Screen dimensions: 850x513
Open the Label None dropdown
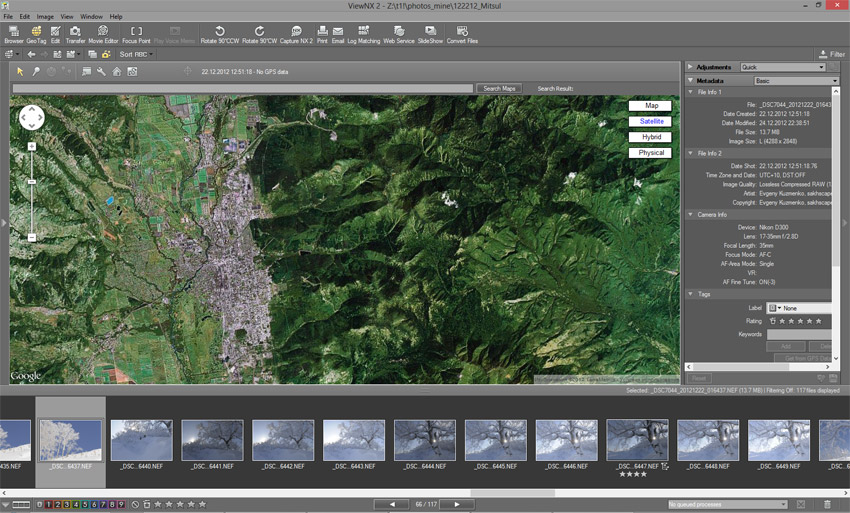click(x=799, y=308)
